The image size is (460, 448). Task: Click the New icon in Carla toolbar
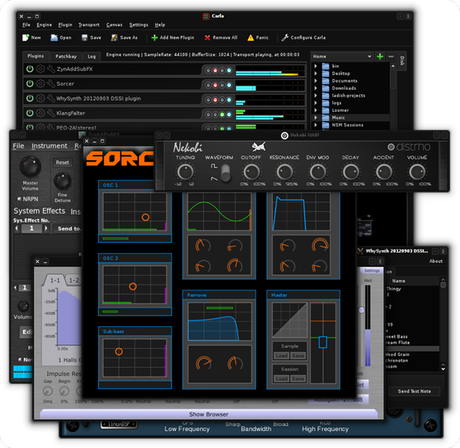pos(26,38)
